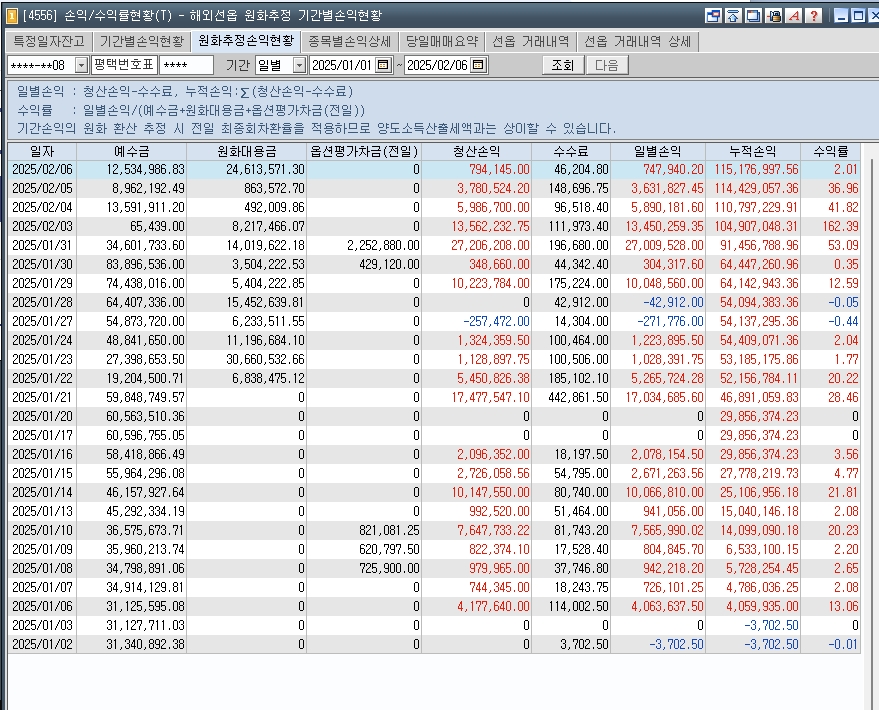879x710 pixels.
Task: Click the end date field 2025/02/06
Action: 437,66
